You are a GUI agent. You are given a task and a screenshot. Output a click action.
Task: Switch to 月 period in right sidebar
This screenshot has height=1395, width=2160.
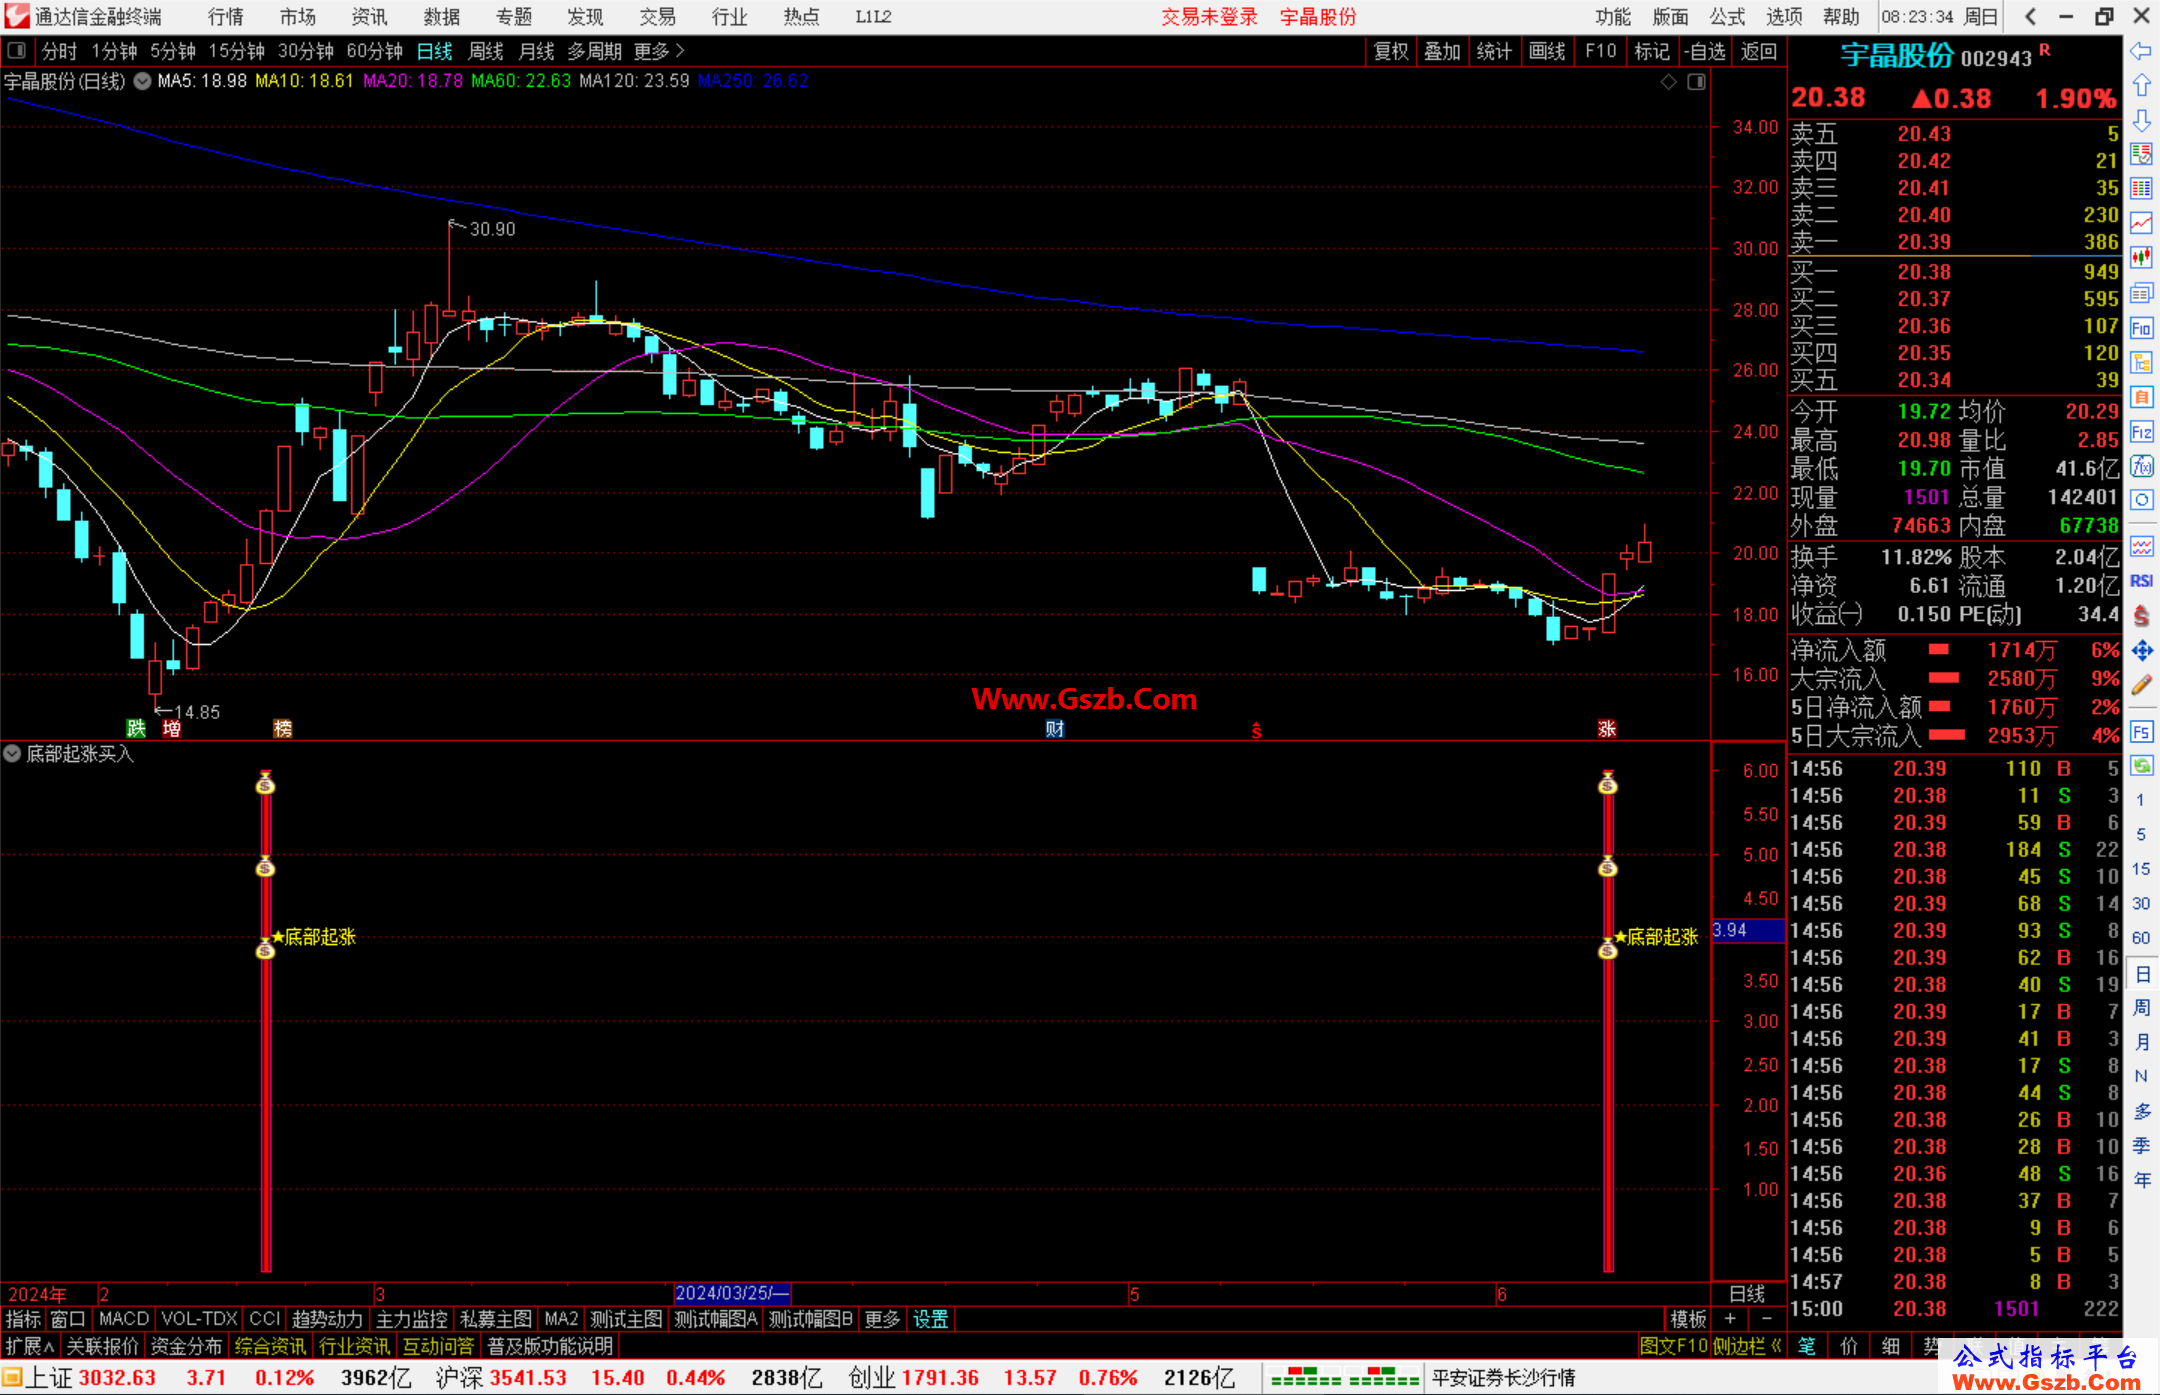(2142, 1042)
